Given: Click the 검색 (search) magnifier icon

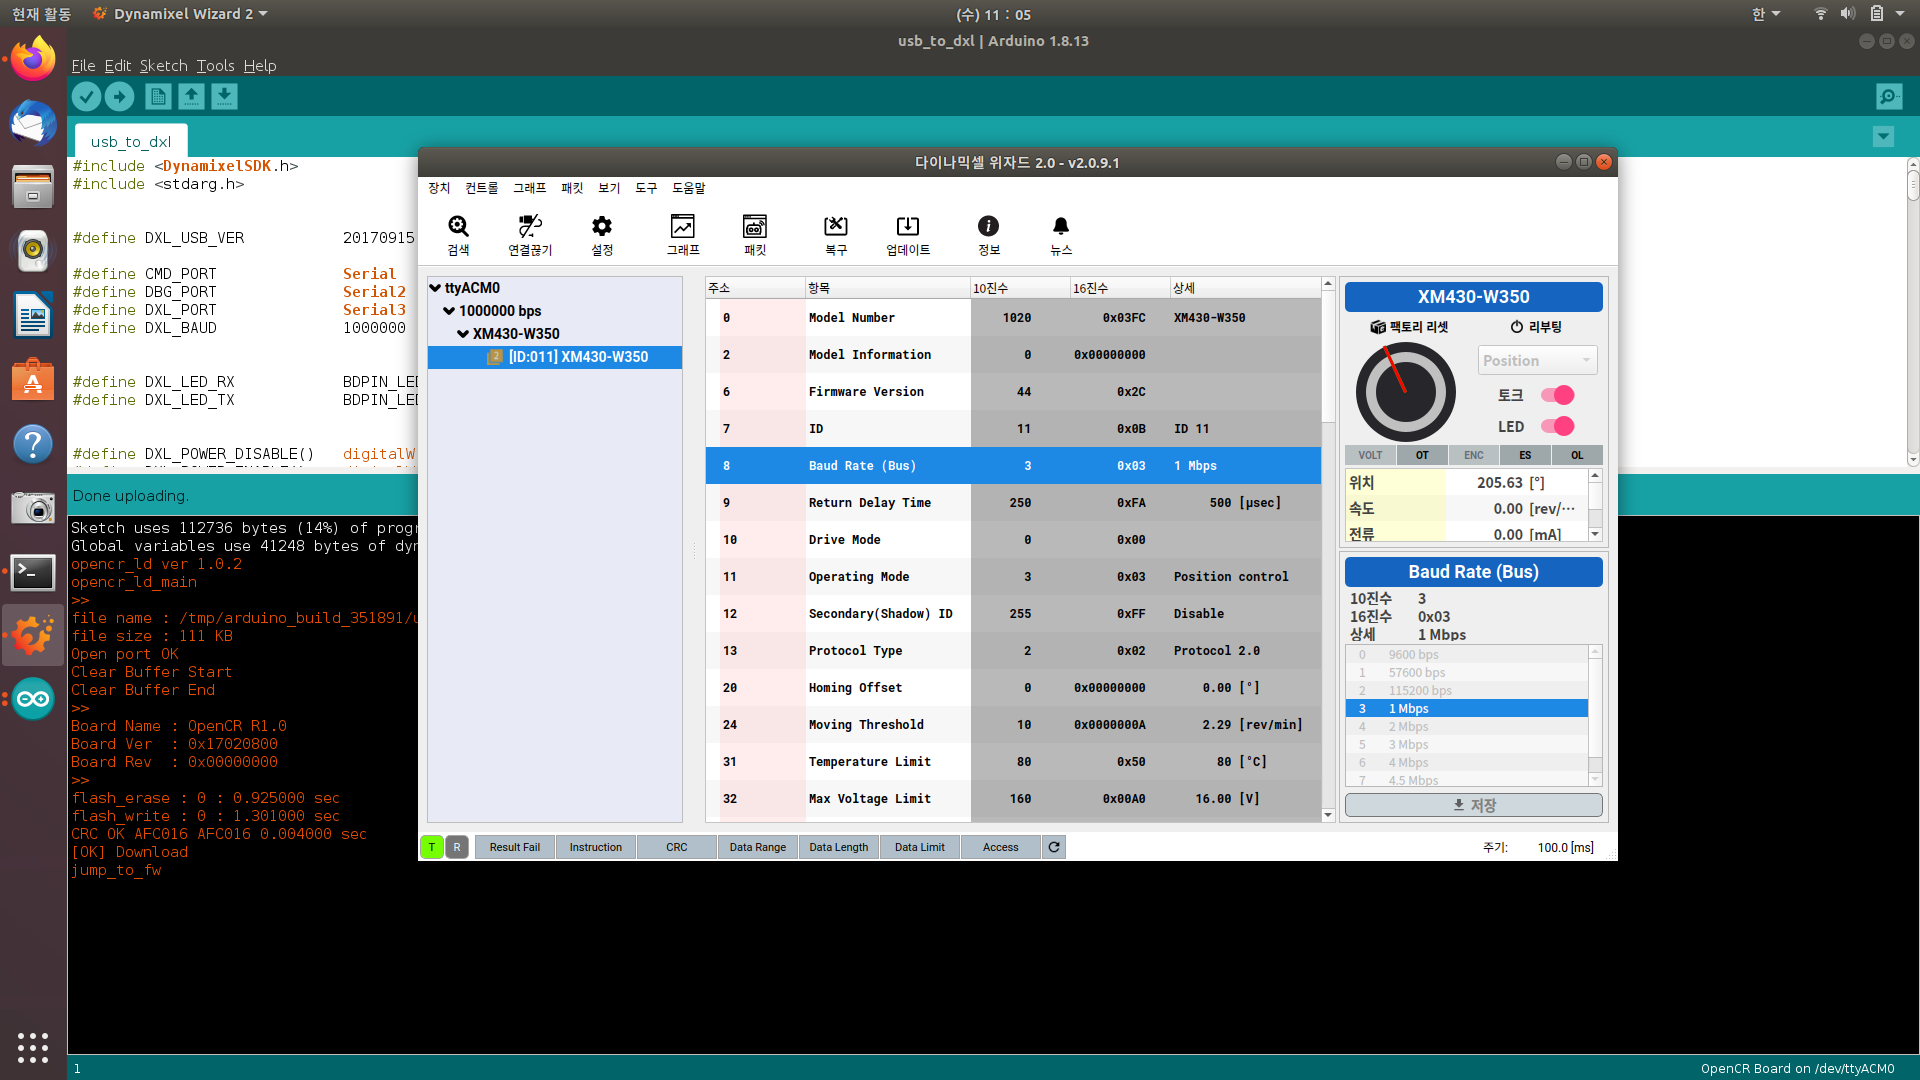Looking at the screenshot, I should point(458,227).
